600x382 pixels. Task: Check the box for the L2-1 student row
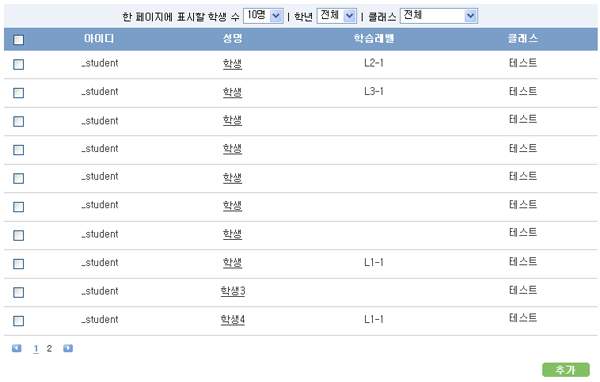[18, 64]
